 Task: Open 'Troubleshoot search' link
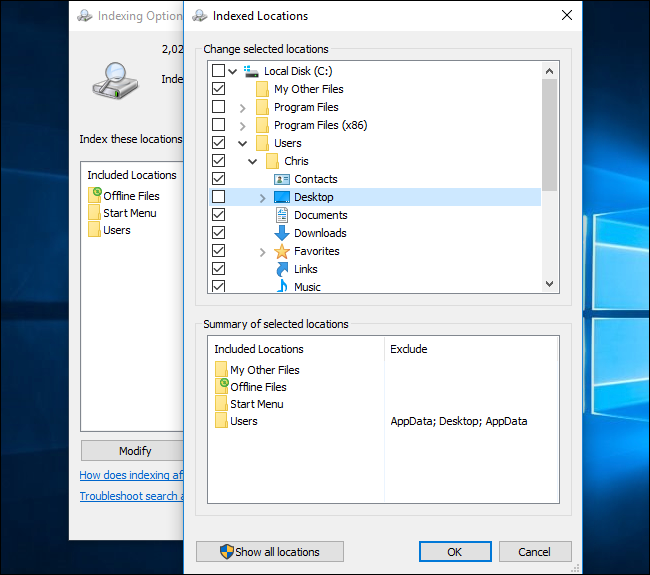[131, 496]
